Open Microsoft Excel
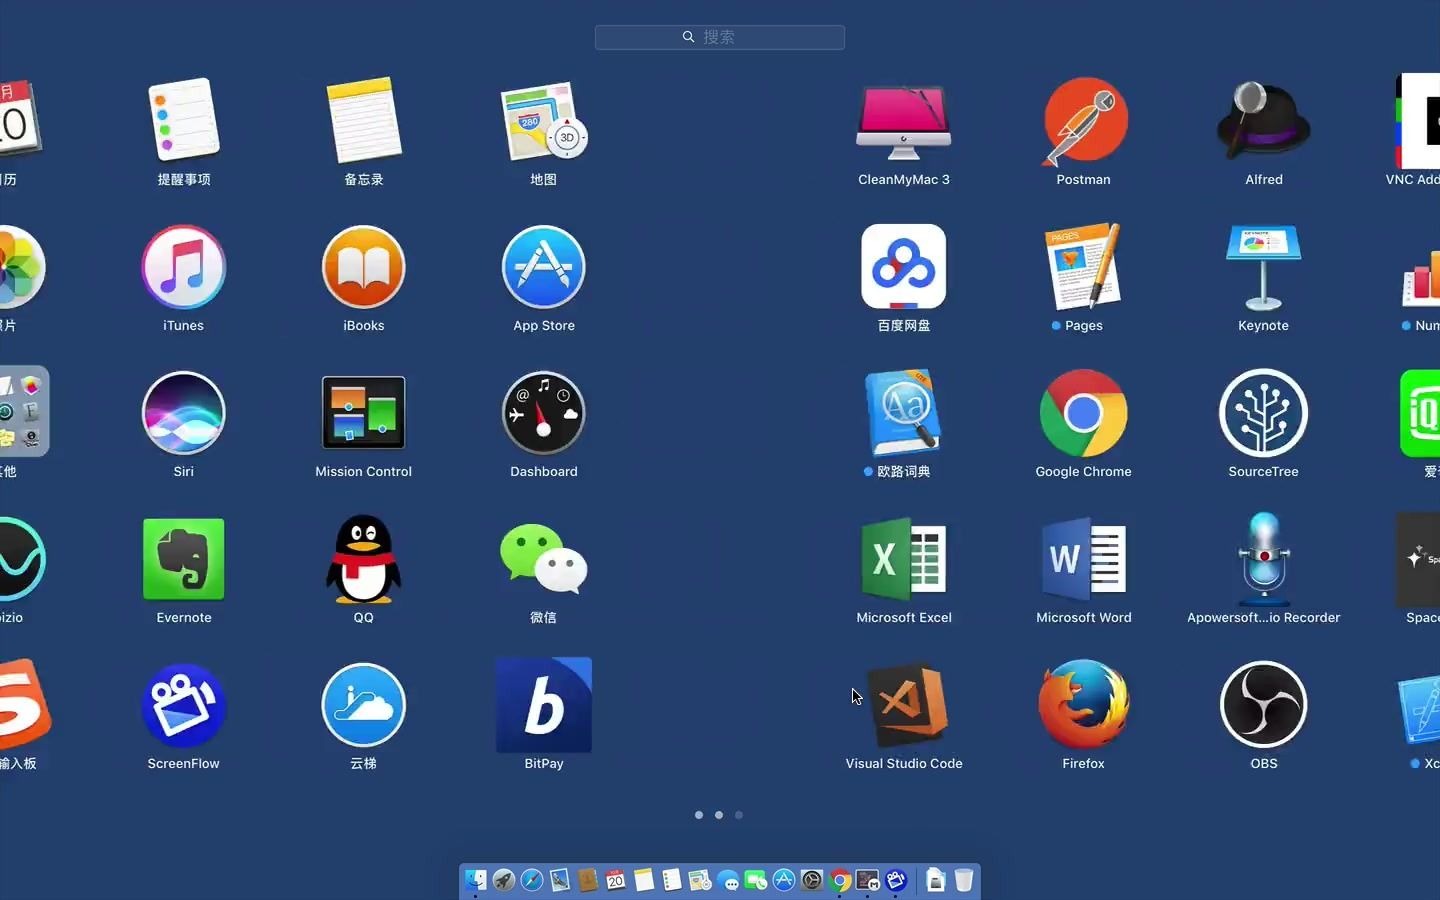The height and width of the screenshot is (900, 1440). [904, 558]
